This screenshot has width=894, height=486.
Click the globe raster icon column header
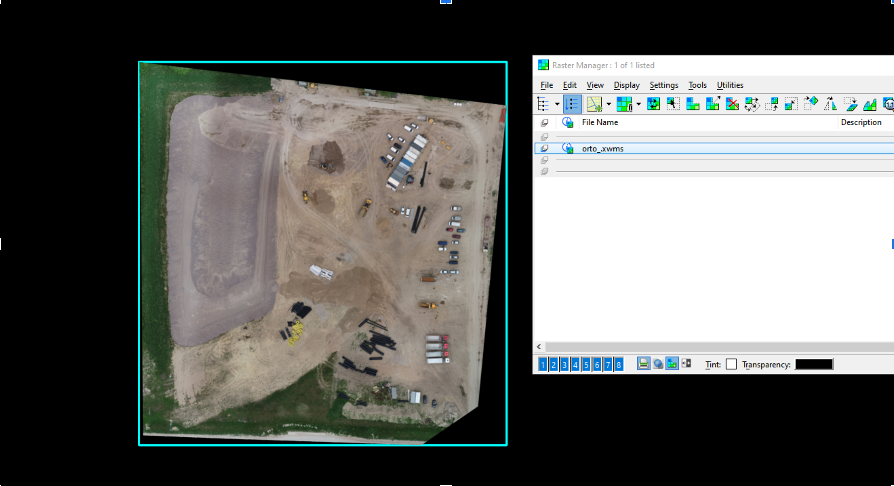pos(567,122)
